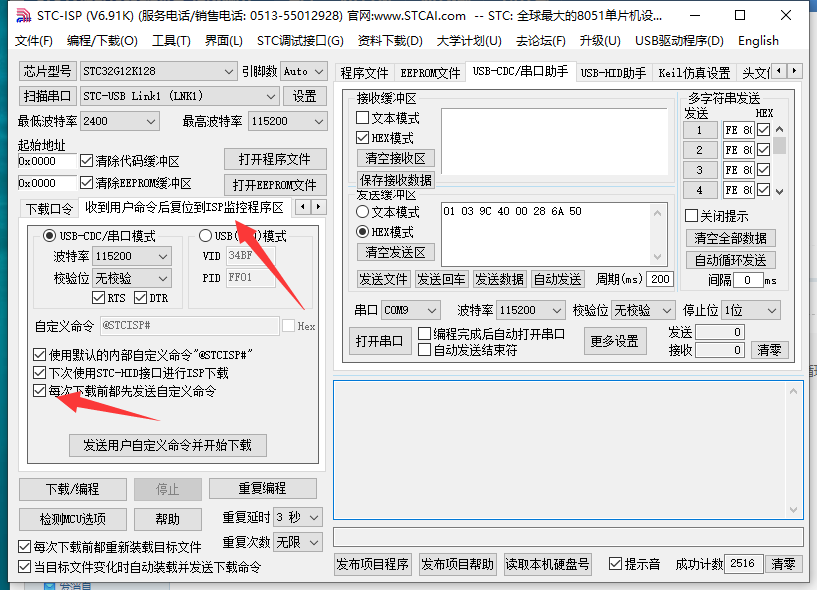Screen dimensions: 817x590
Task: Expand the 最高波特率 115200 dropdown
Action: click(x=288, y=121)
